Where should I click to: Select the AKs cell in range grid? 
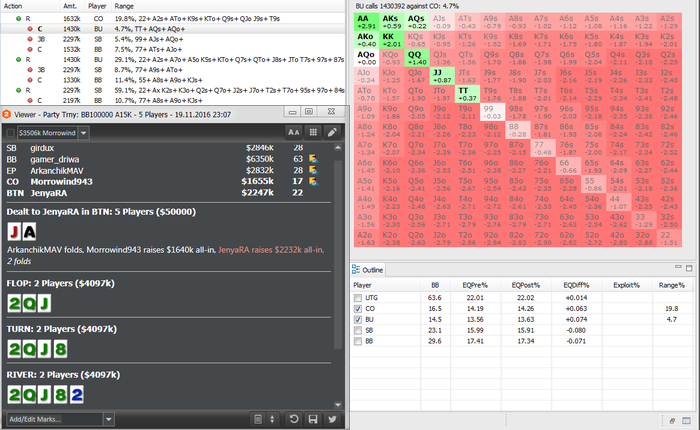point(392,22)
